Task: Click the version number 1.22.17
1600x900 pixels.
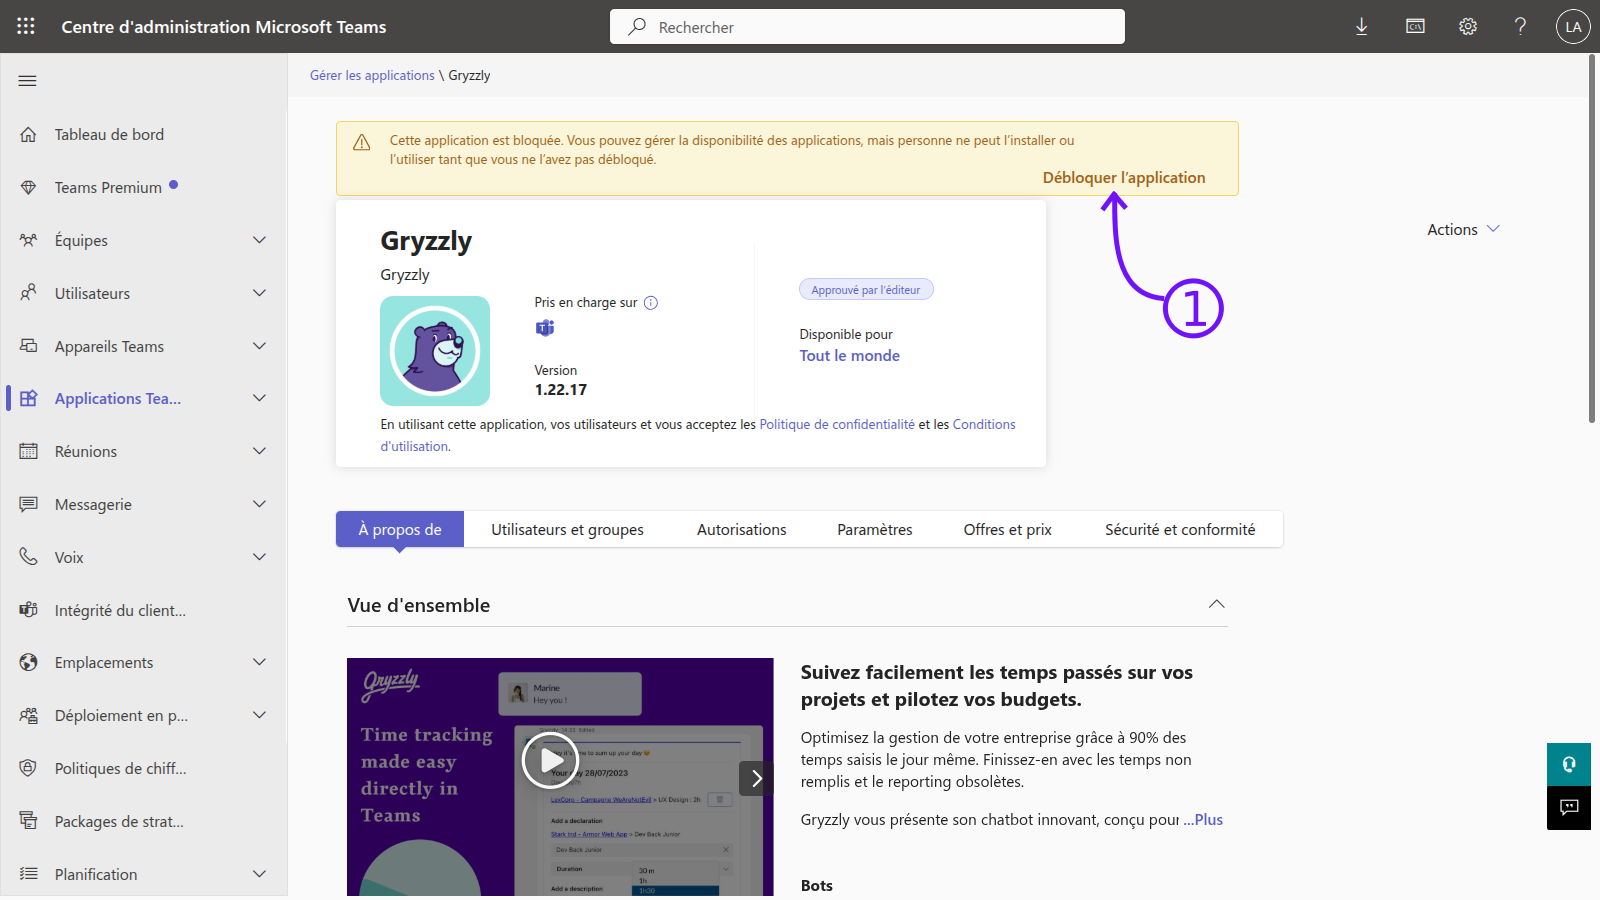Action: [x=561, y=390]
